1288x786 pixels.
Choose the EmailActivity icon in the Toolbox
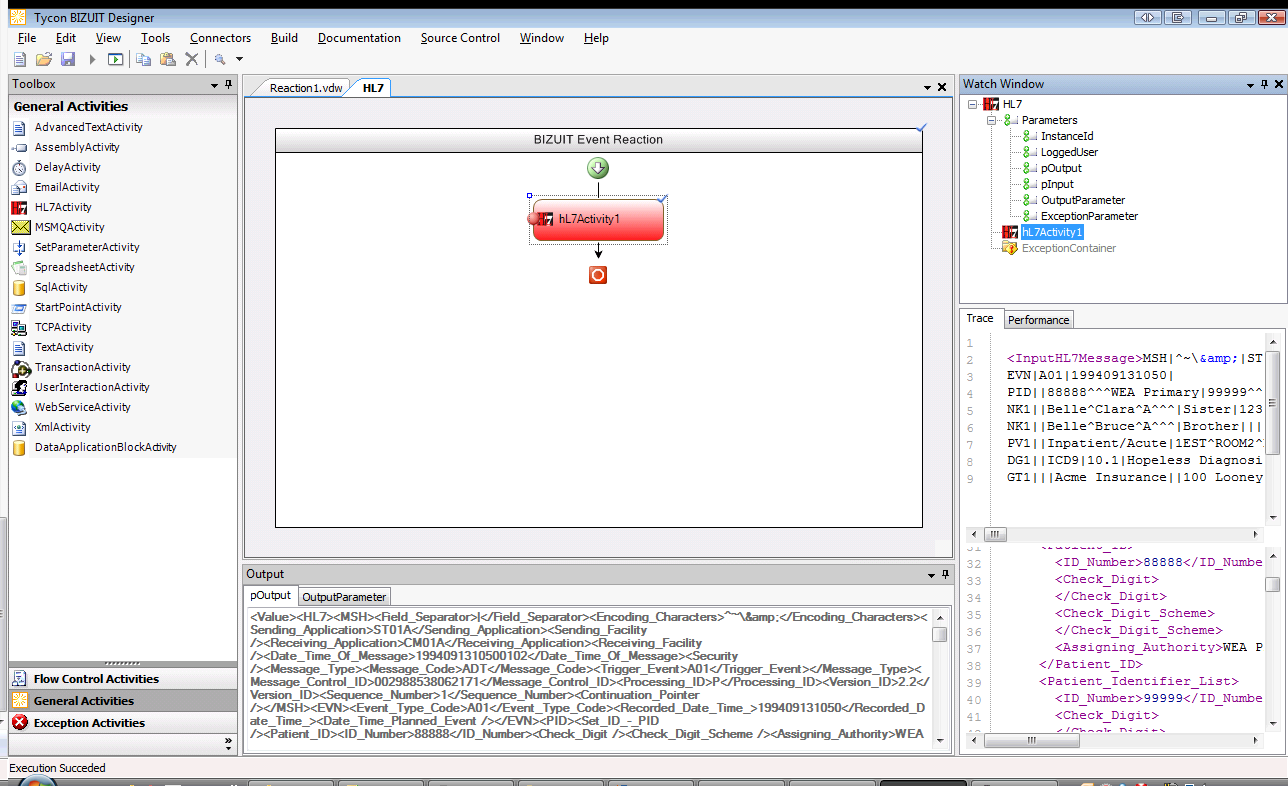pyautogui.click(x=19, y=187)
